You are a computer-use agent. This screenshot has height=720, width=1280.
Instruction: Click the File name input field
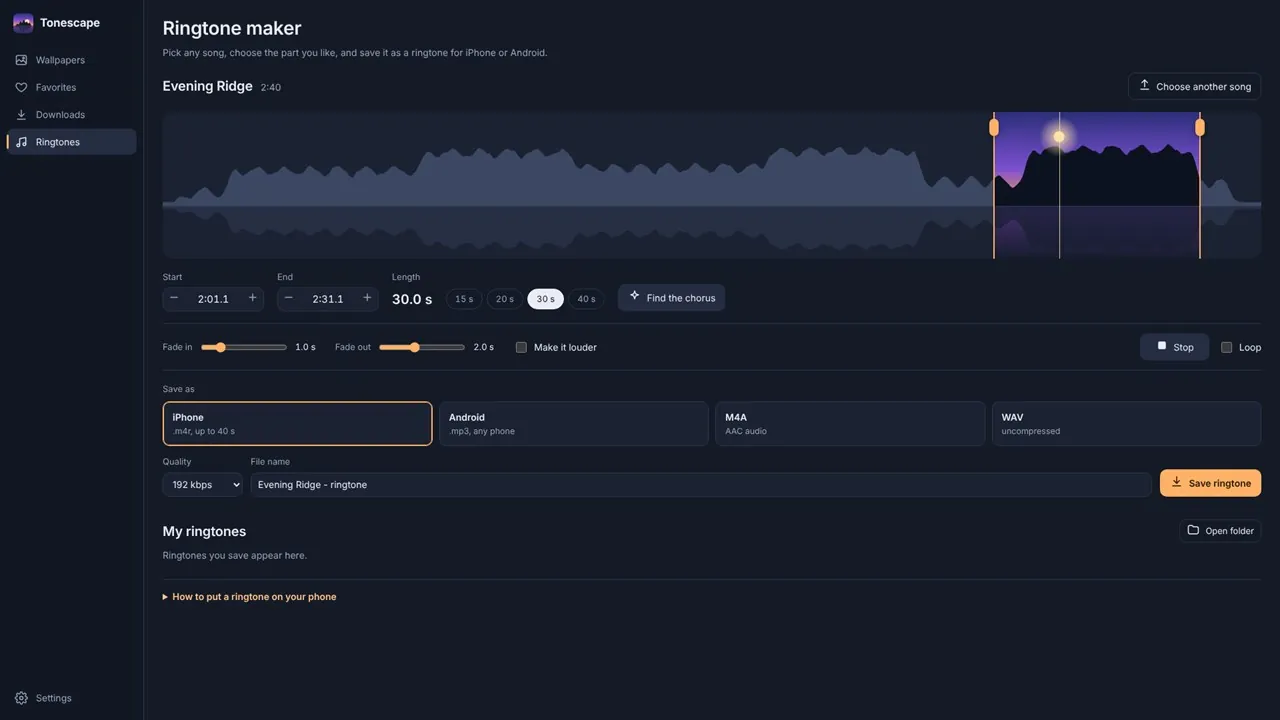pyautogui.click(x=701, y=484)
